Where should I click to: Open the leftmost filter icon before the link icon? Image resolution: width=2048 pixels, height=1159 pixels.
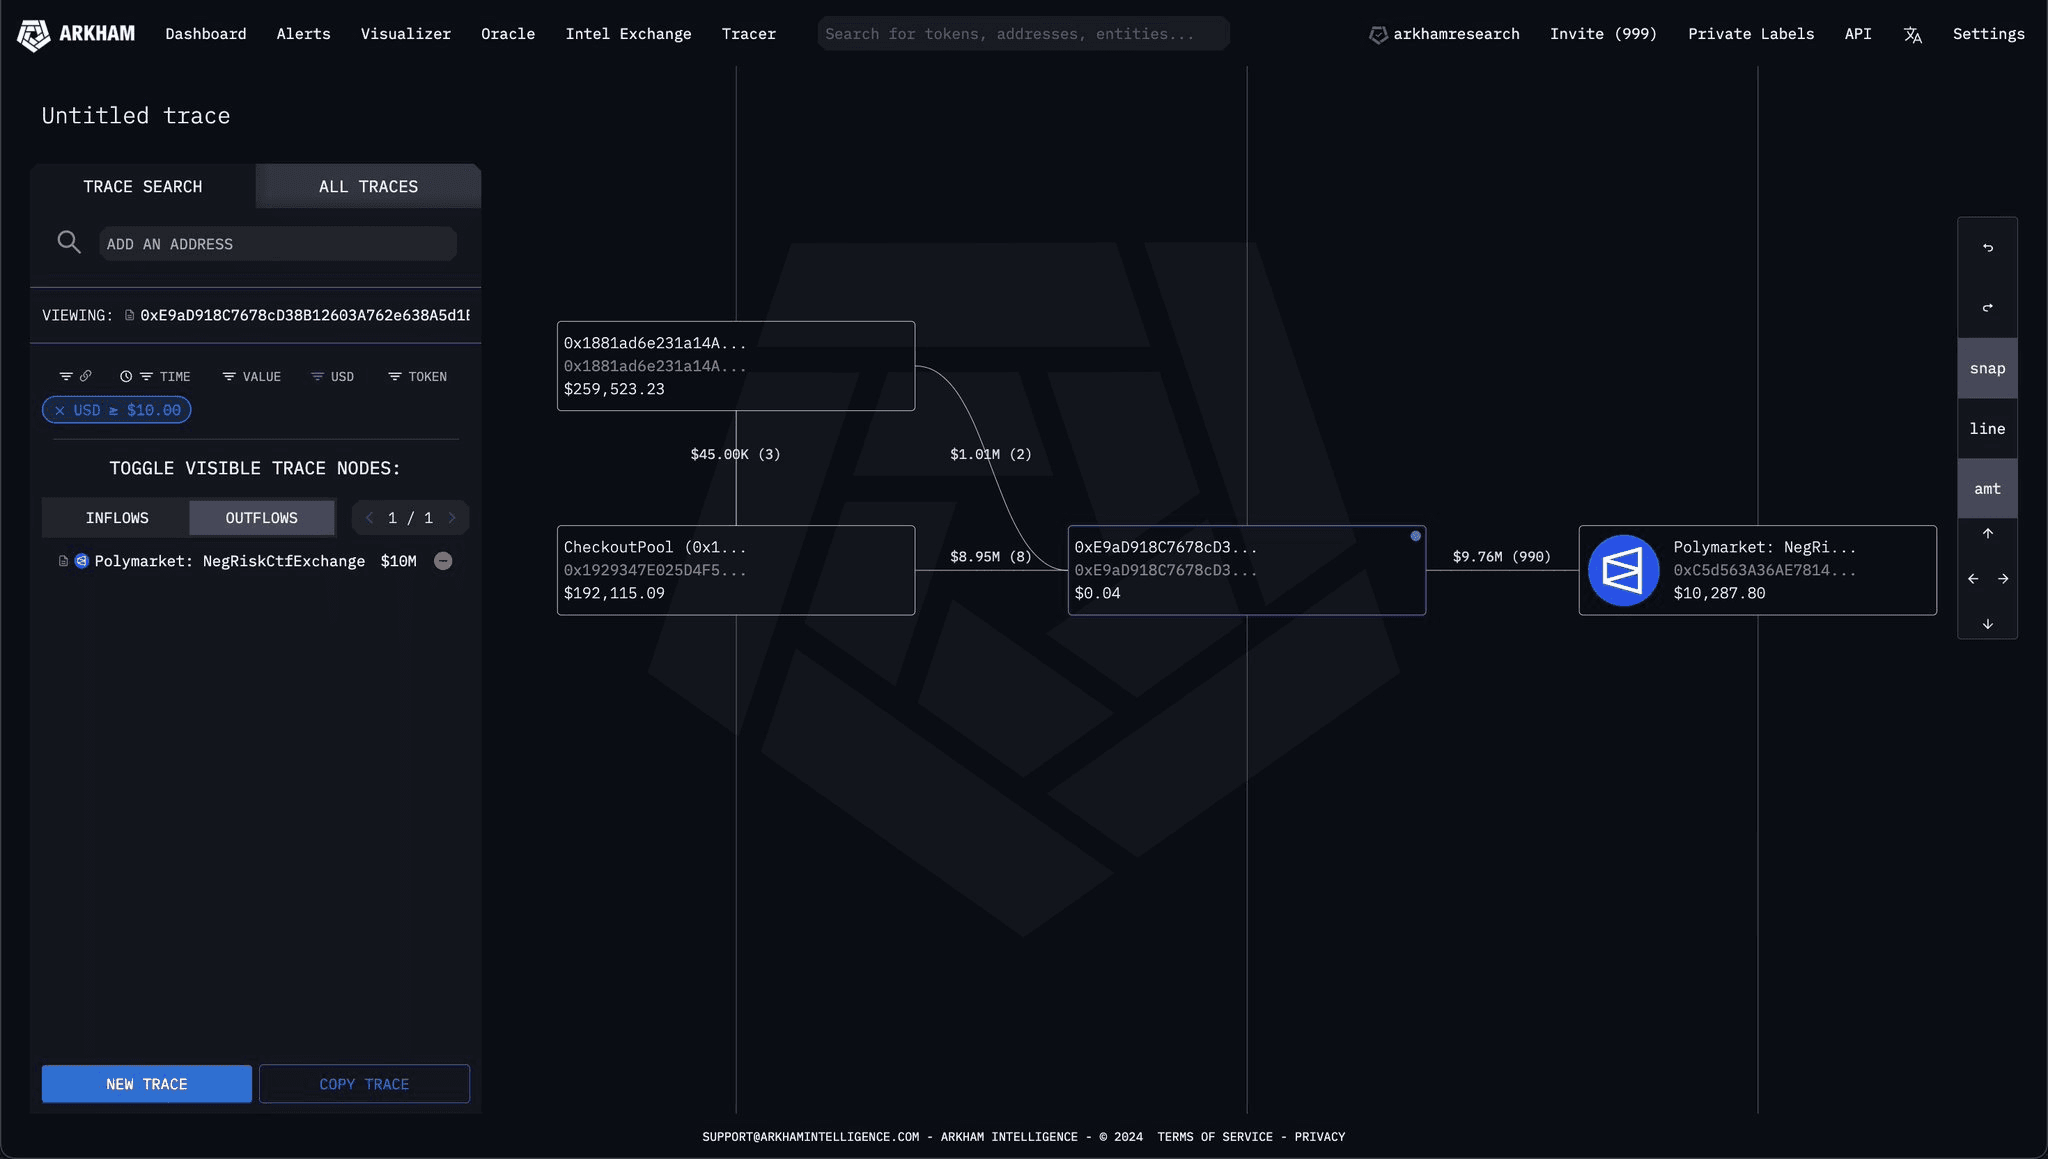pyautogui.click(x=66, y=376)
